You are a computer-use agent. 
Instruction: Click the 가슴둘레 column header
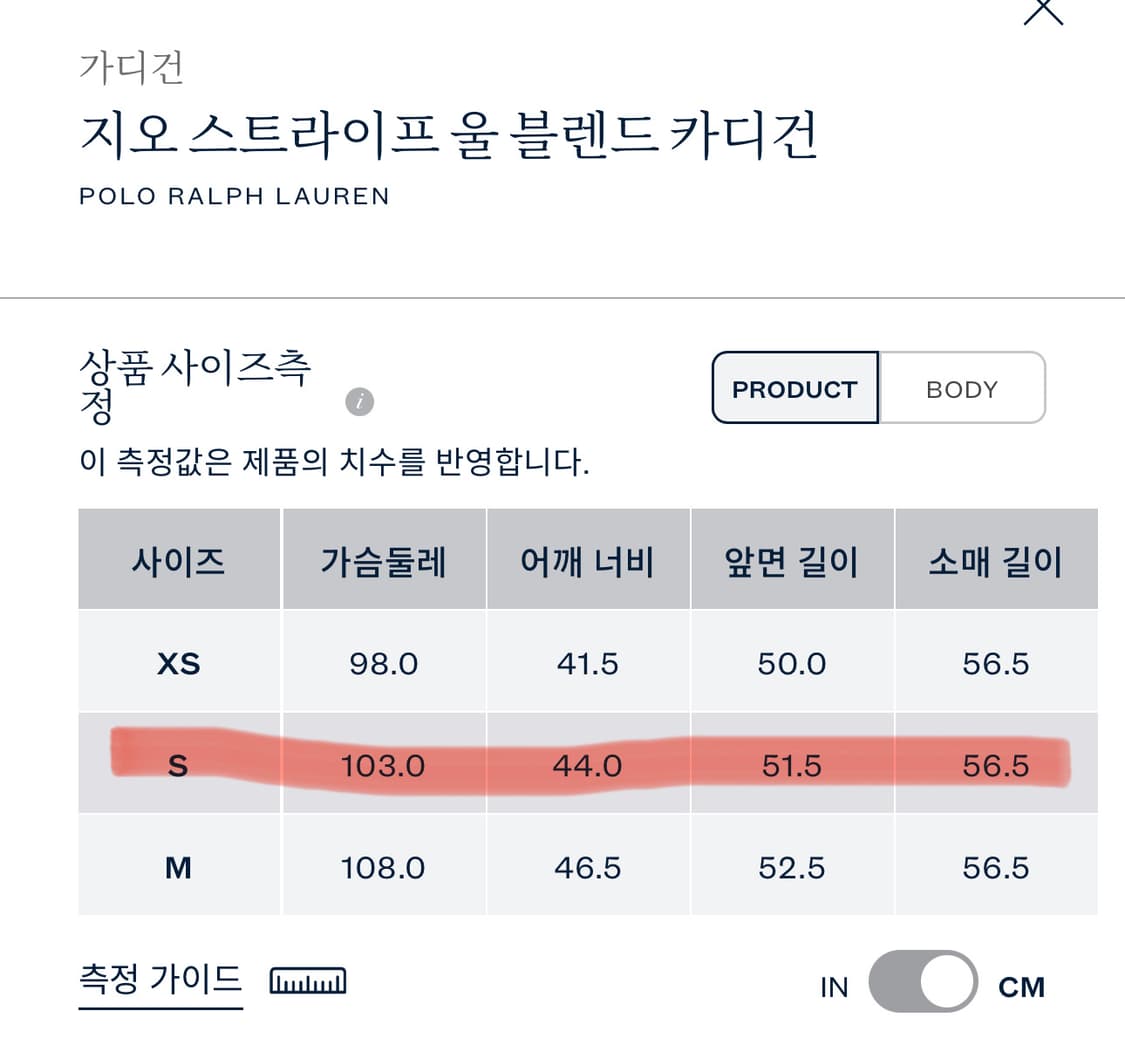(x=383, y=561)
